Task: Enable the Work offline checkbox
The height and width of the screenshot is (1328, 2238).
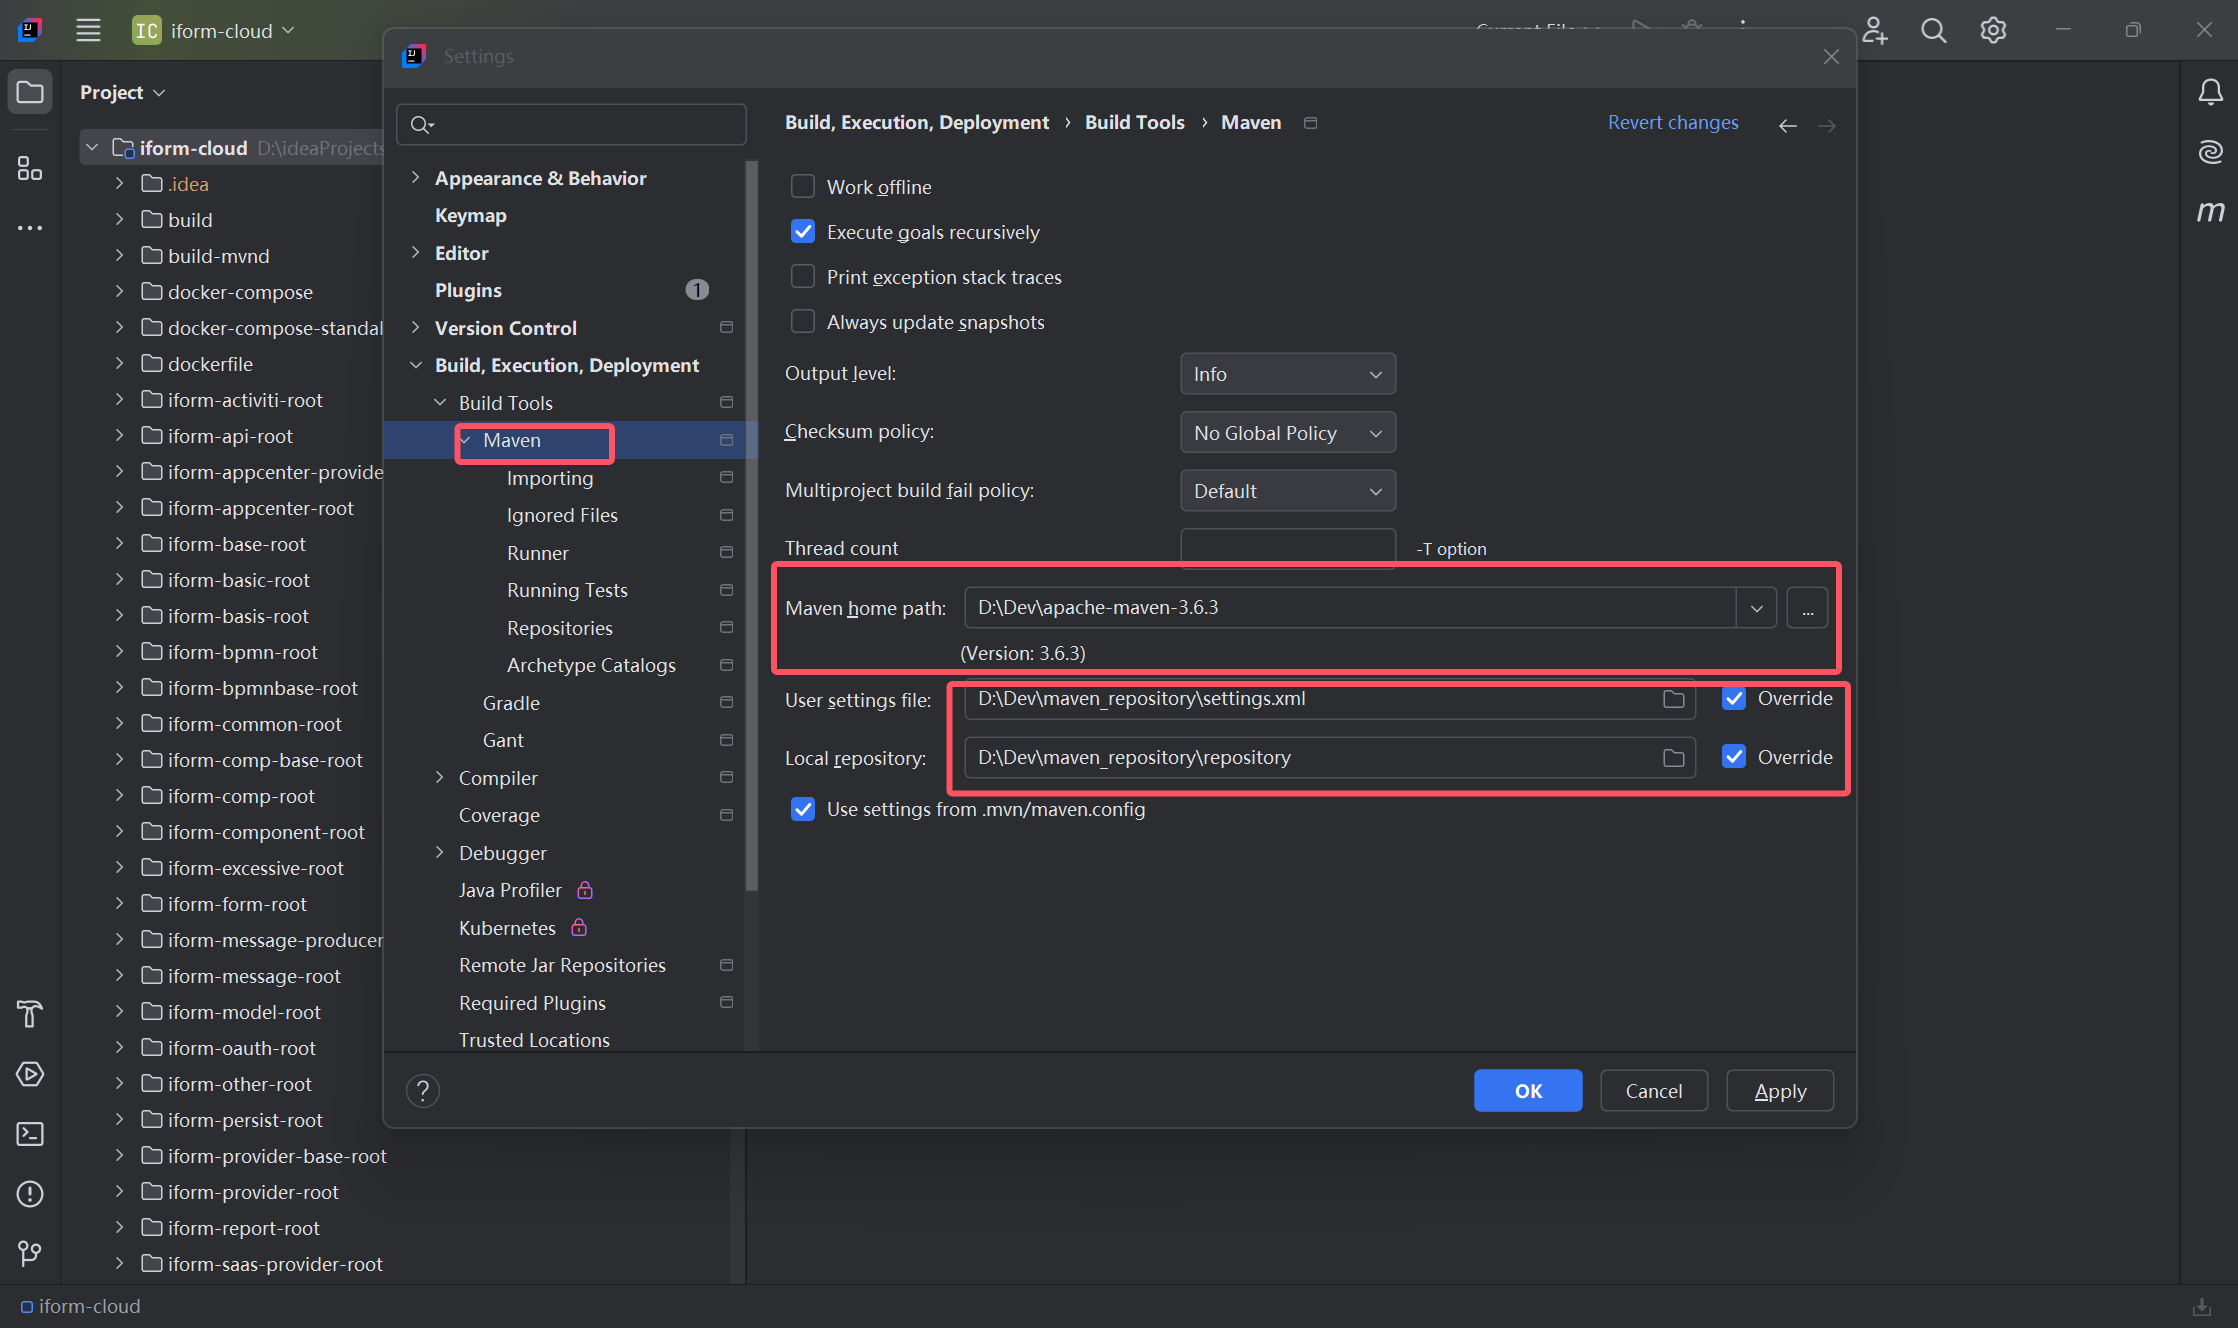Action: pos(803,187)
